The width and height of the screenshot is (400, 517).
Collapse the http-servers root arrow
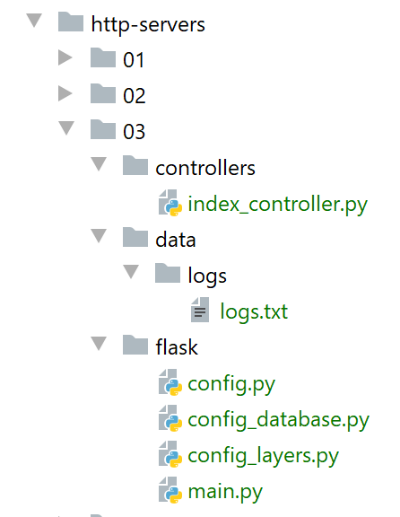pos(34,20)
